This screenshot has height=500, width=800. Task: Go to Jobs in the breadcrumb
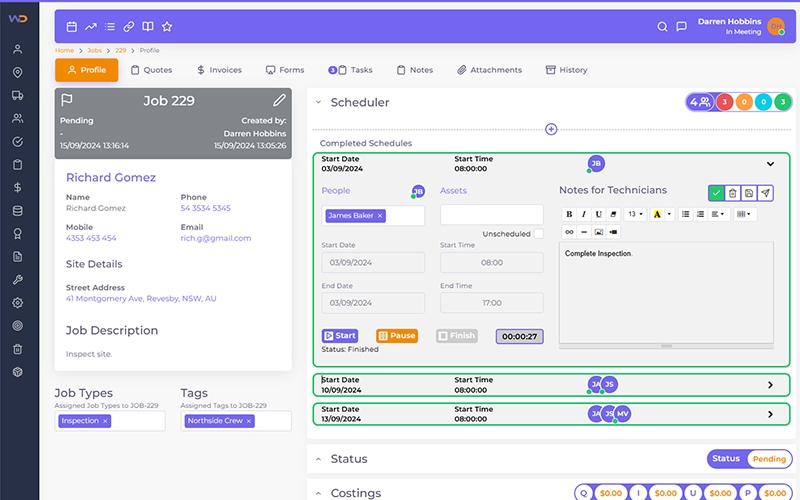point(94,51)
